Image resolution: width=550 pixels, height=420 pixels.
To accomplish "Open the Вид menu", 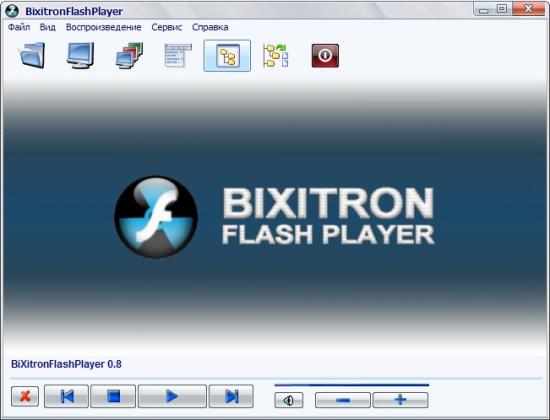I will pos(47,27).
